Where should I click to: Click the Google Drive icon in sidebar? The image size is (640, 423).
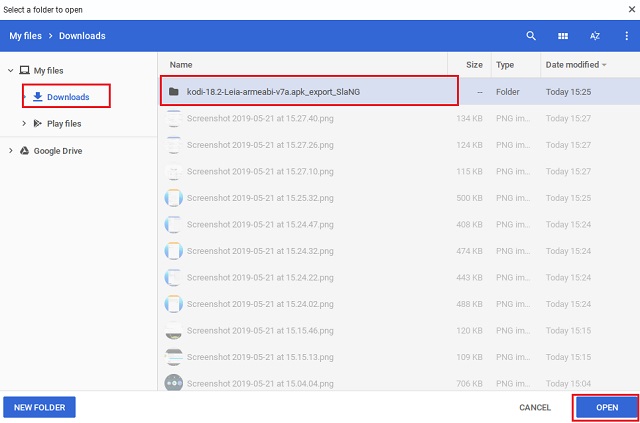point(24,151)
